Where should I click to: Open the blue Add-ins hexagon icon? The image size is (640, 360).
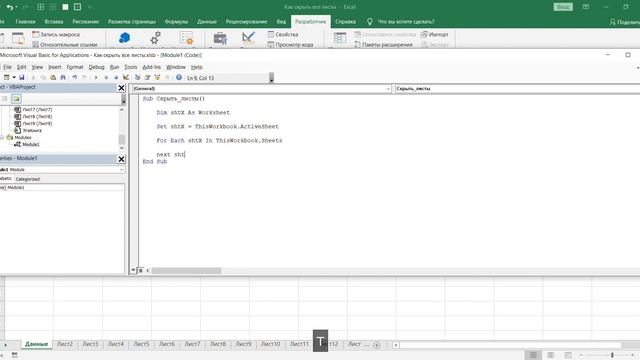pyautogui.click(x=124, y=38)
